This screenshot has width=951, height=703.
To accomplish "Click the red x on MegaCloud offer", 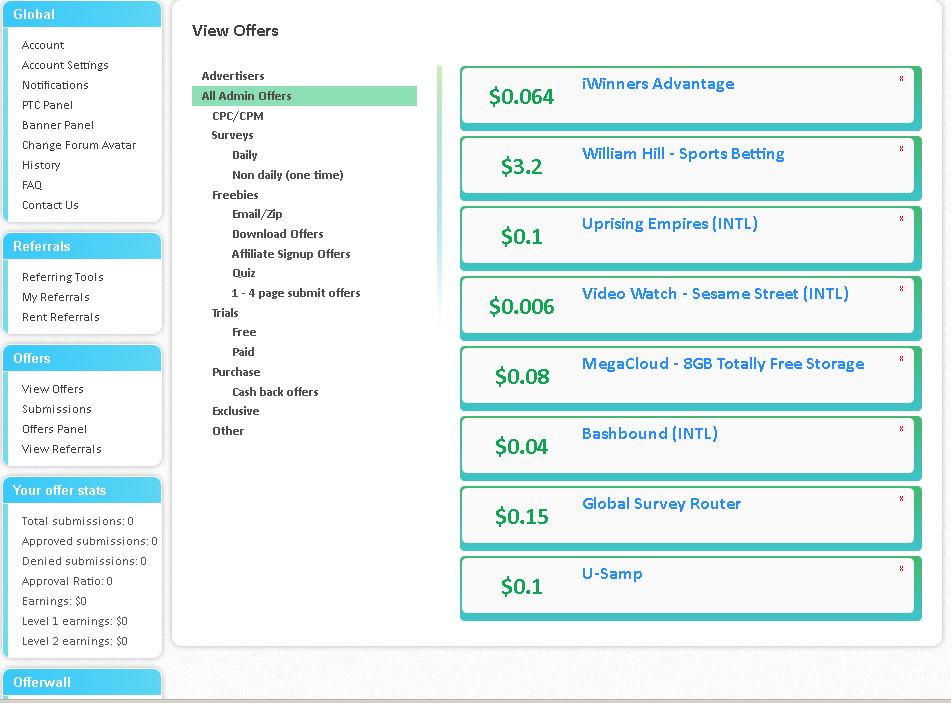I will tap(901, 359).
